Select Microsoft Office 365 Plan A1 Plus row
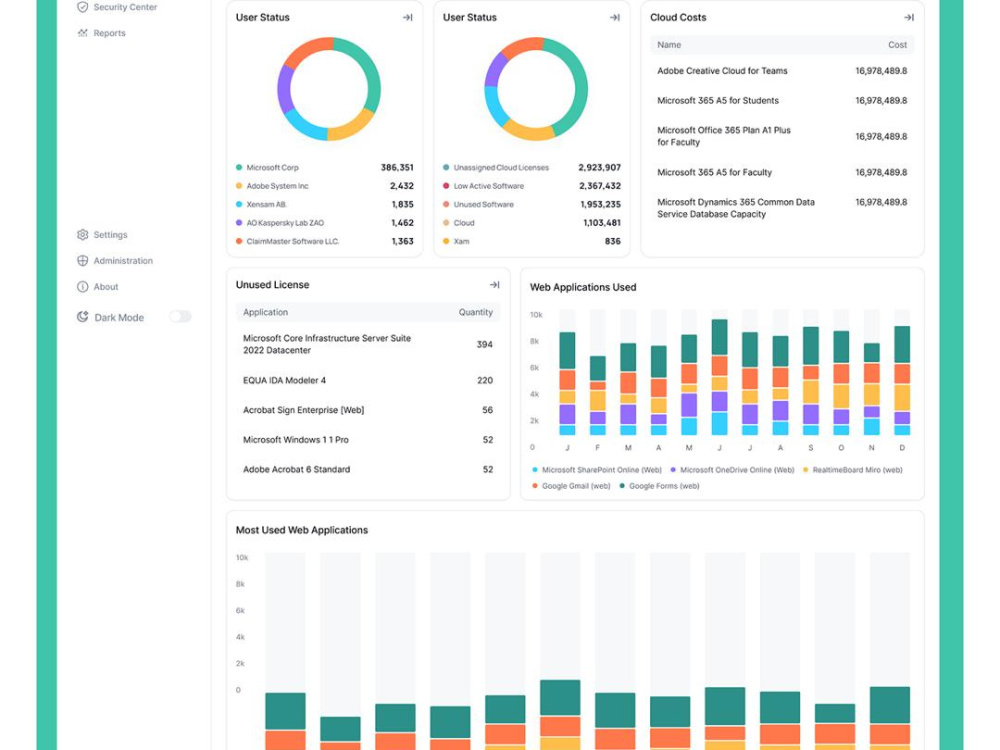 [782, 136]
